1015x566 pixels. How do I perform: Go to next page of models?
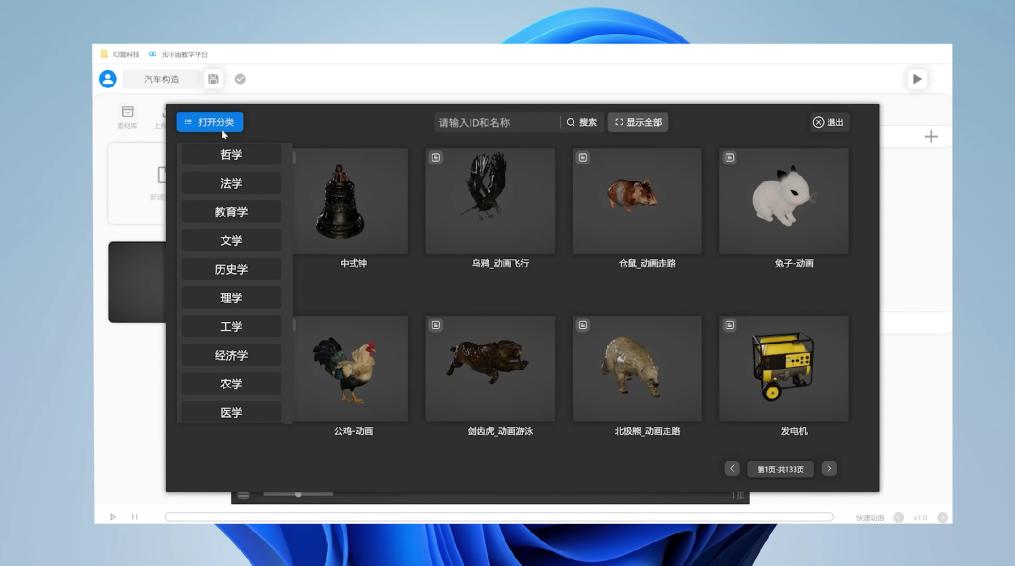click(x=829, y=468)
